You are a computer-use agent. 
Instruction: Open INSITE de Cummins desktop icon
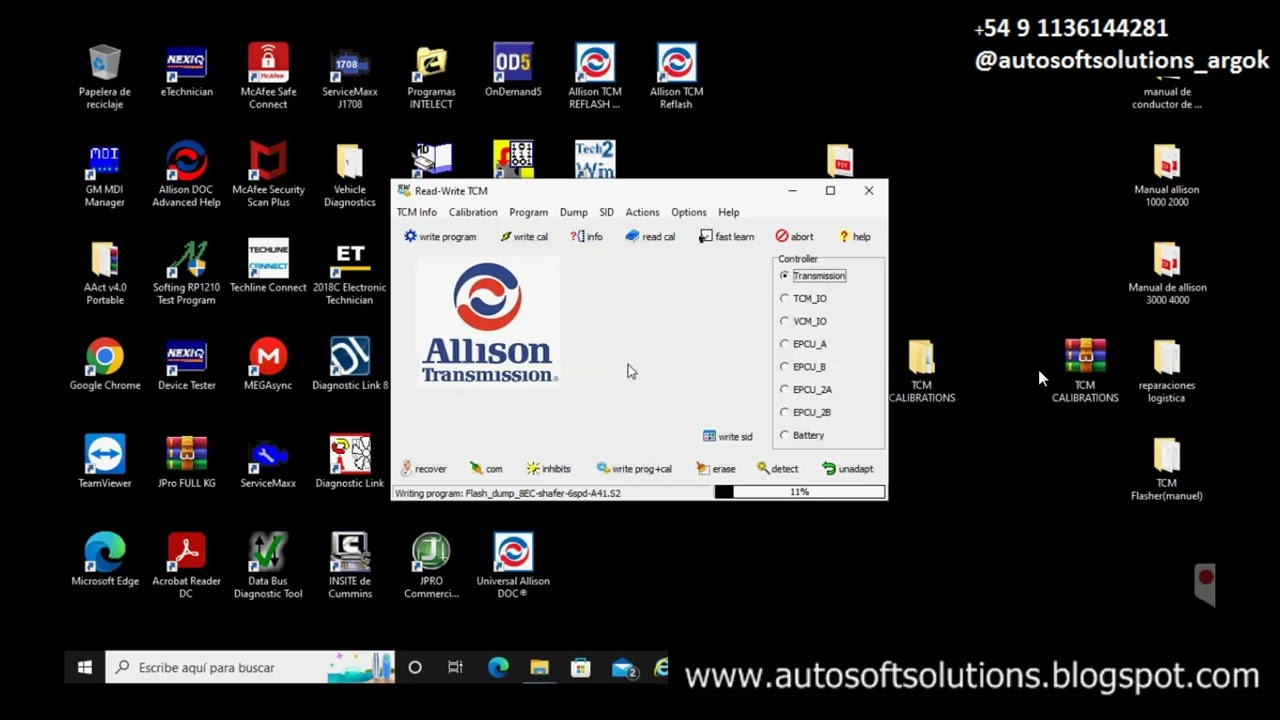point(350,566)
